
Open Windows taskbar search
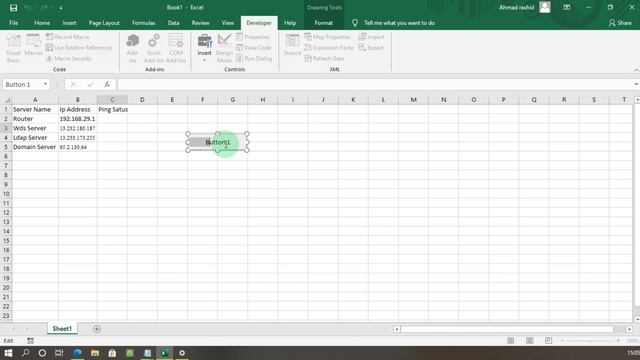(x=25, y=353)
